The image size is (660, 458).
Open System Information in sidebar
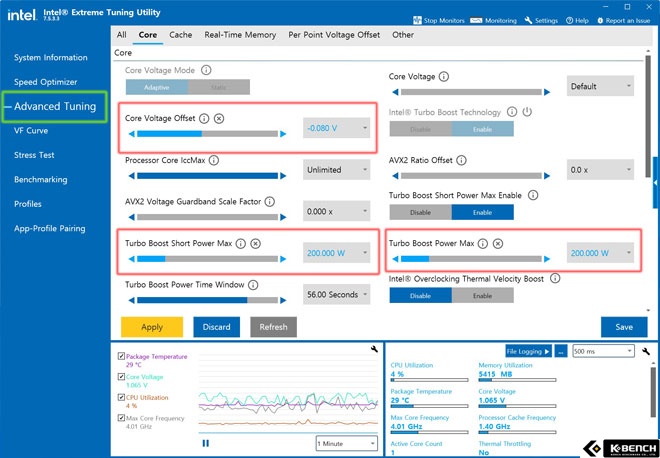[51, 58]
